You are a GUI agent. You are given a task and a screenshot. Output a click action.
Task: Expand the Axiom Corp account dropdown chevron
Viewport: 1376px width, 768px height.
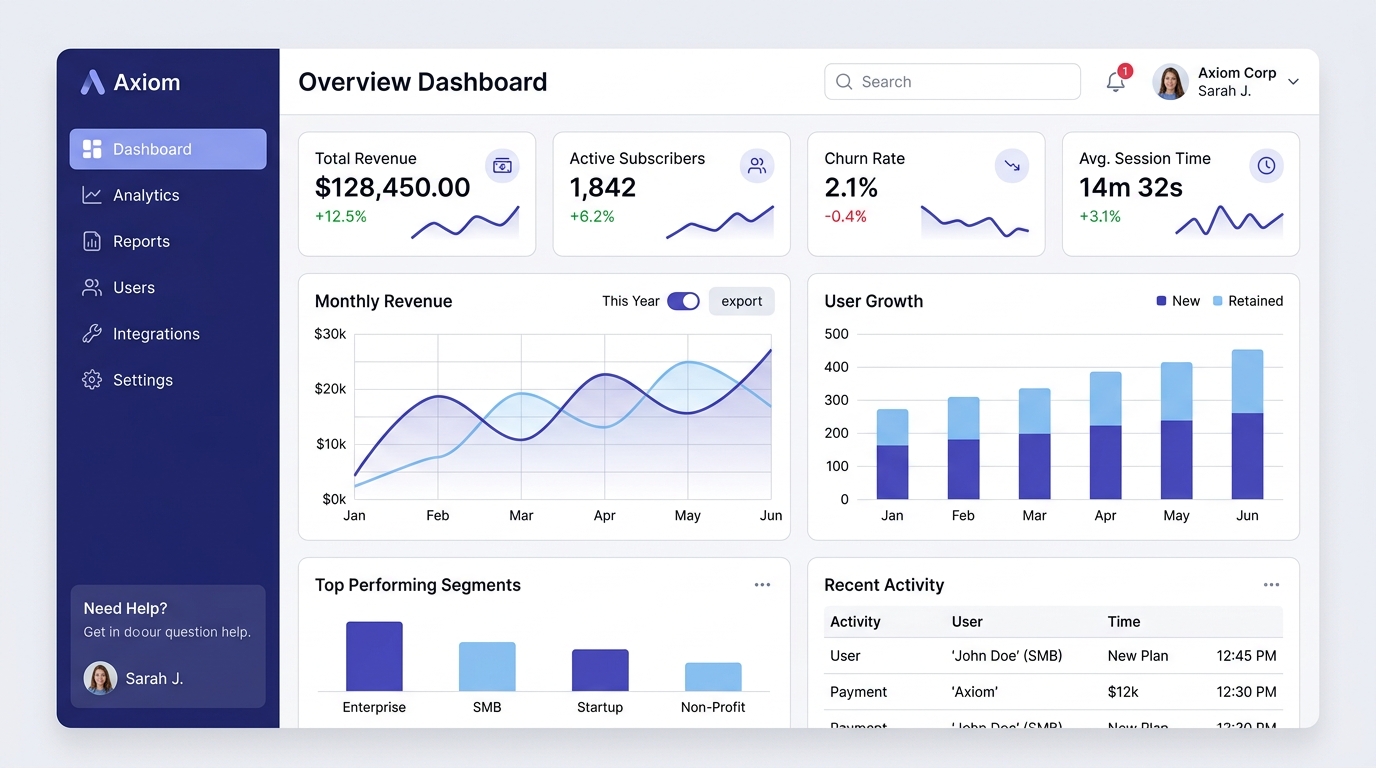tap(1293, 82)
